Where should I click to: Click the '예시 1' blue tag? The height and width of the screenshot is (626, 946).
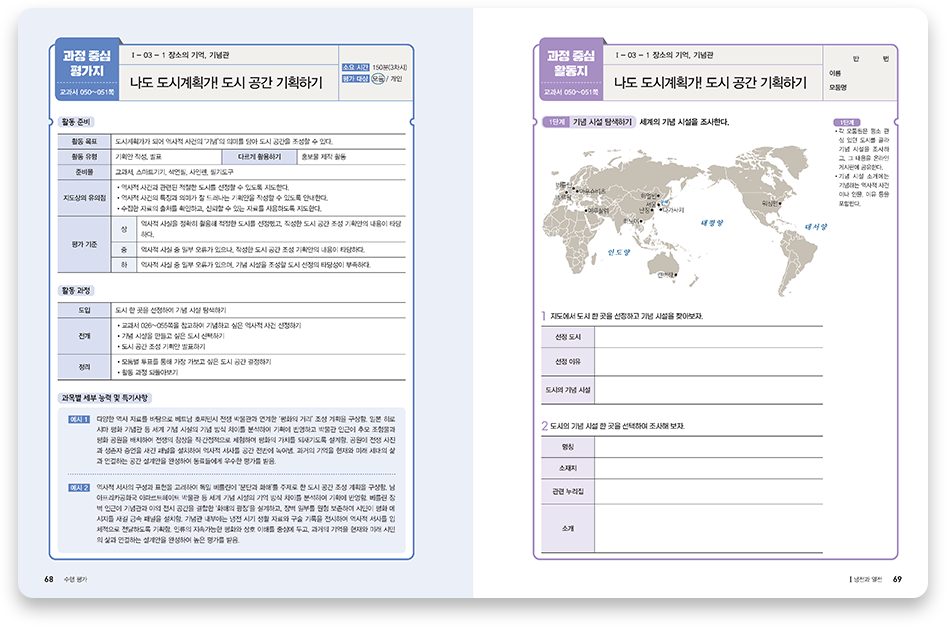tap(79, 419)
